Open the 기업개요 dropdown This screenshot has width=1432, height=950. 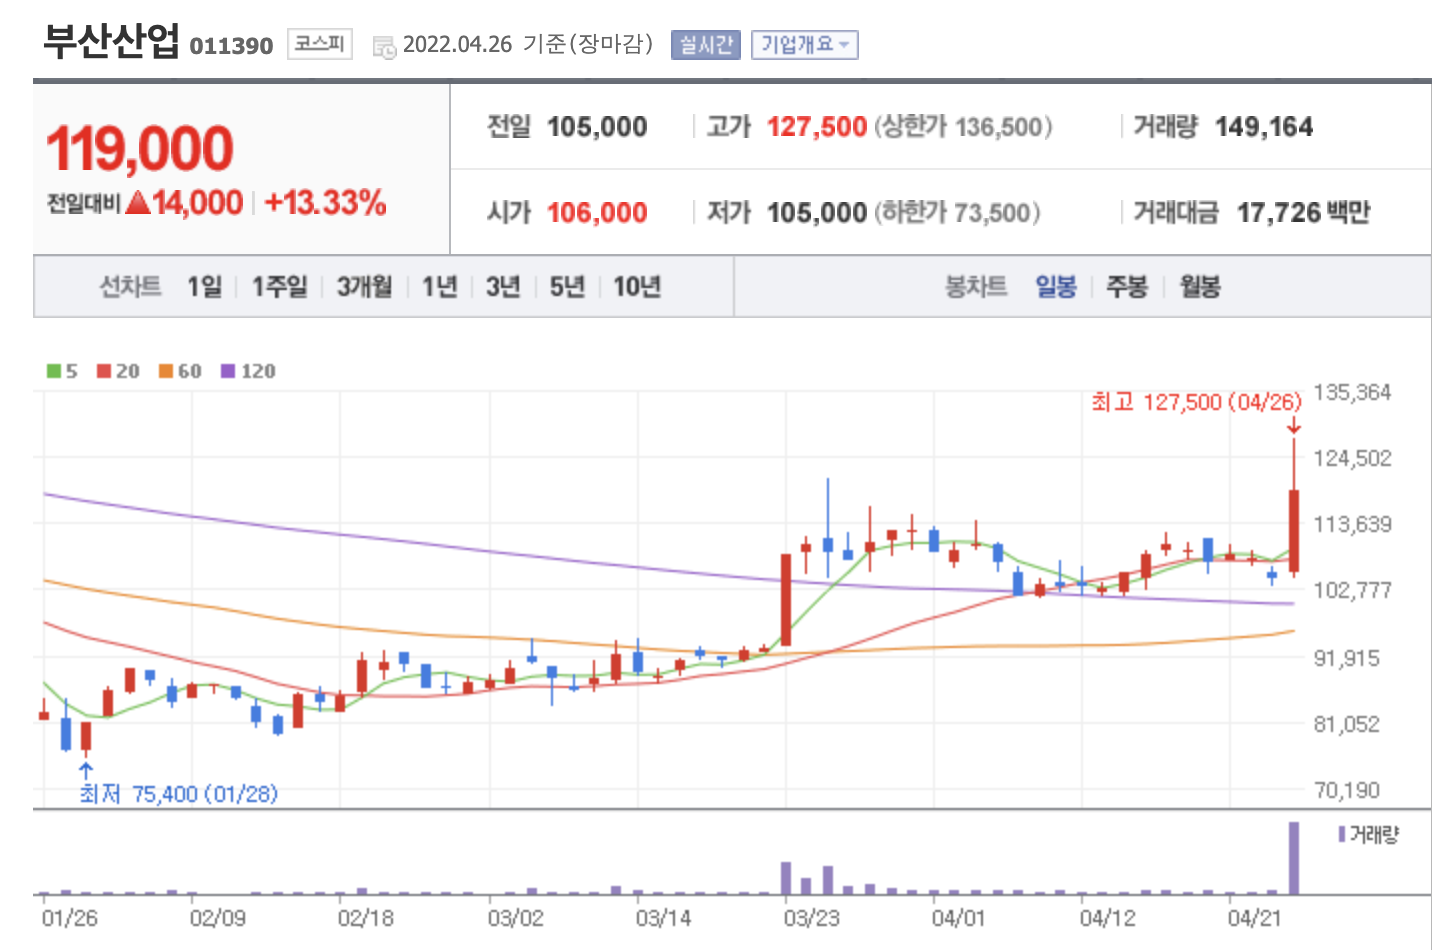tap(805, 45)
